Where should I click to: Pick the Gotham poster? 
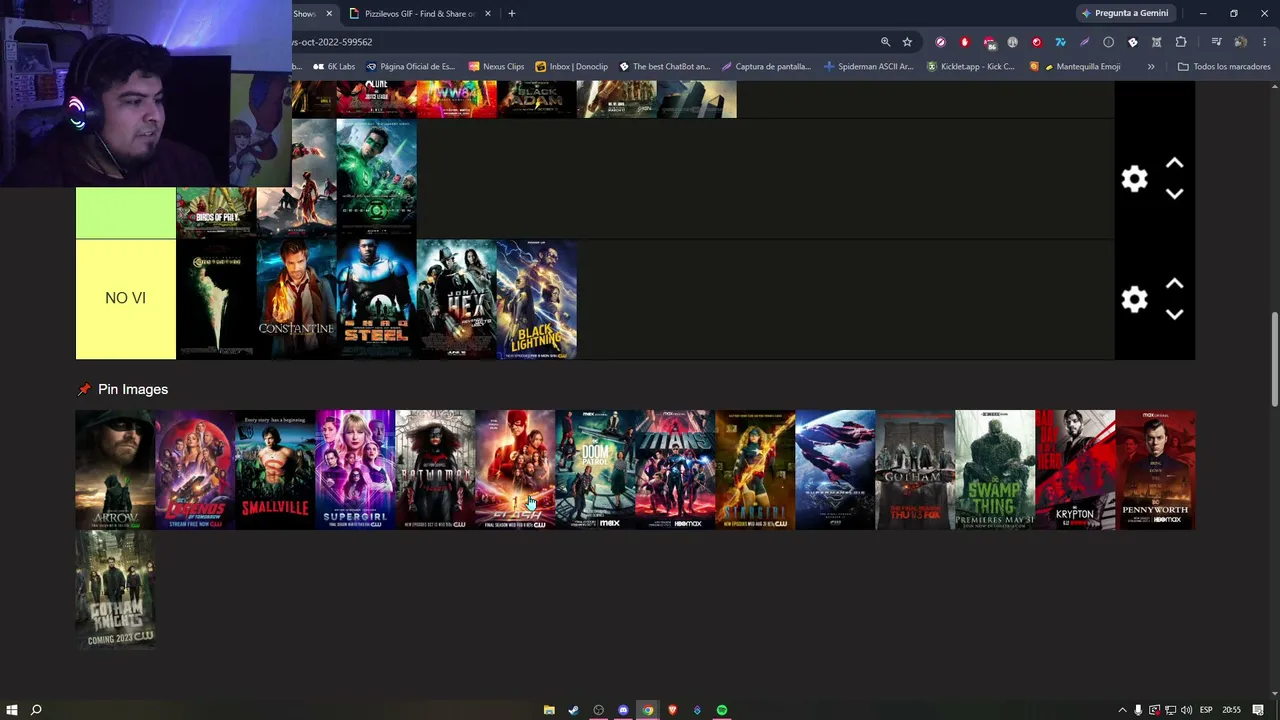pos(915,470)
